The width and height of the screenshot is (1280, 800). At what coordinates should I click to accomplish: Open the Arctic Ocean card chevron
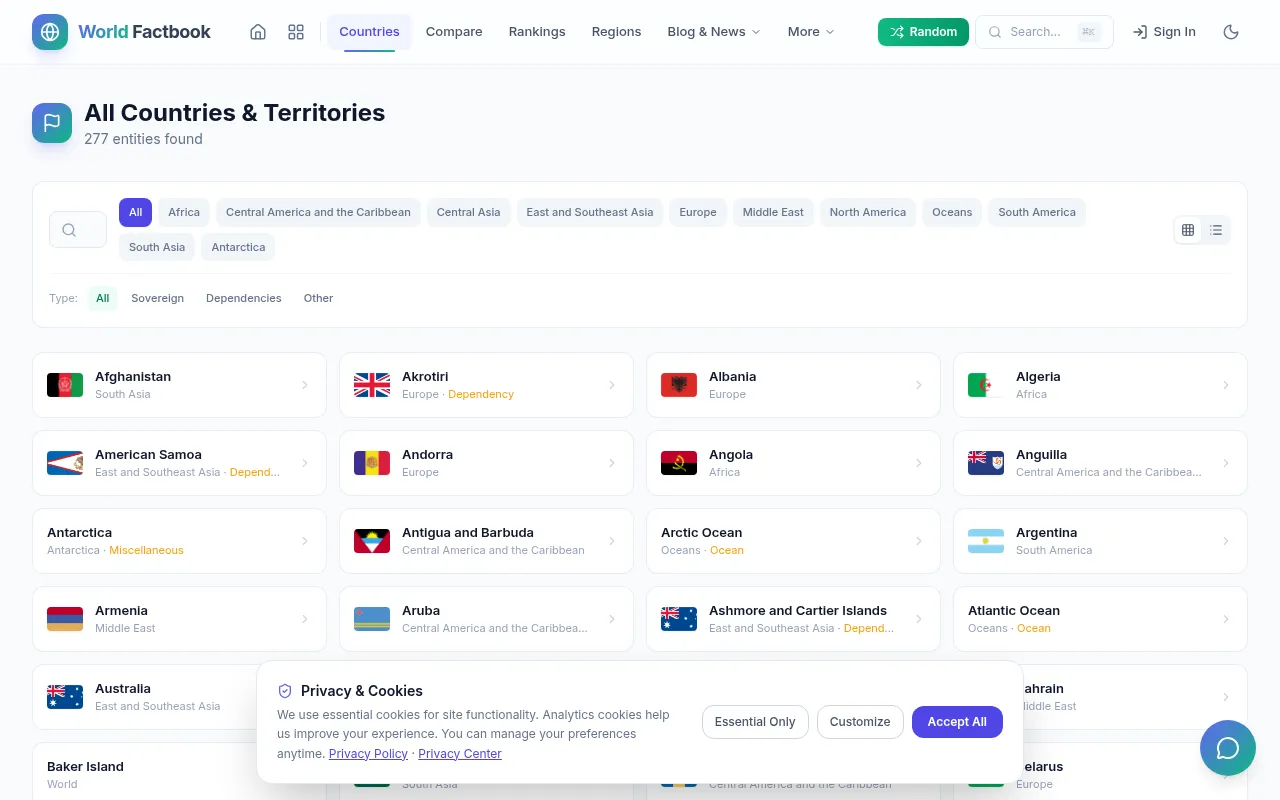point(919,541)
